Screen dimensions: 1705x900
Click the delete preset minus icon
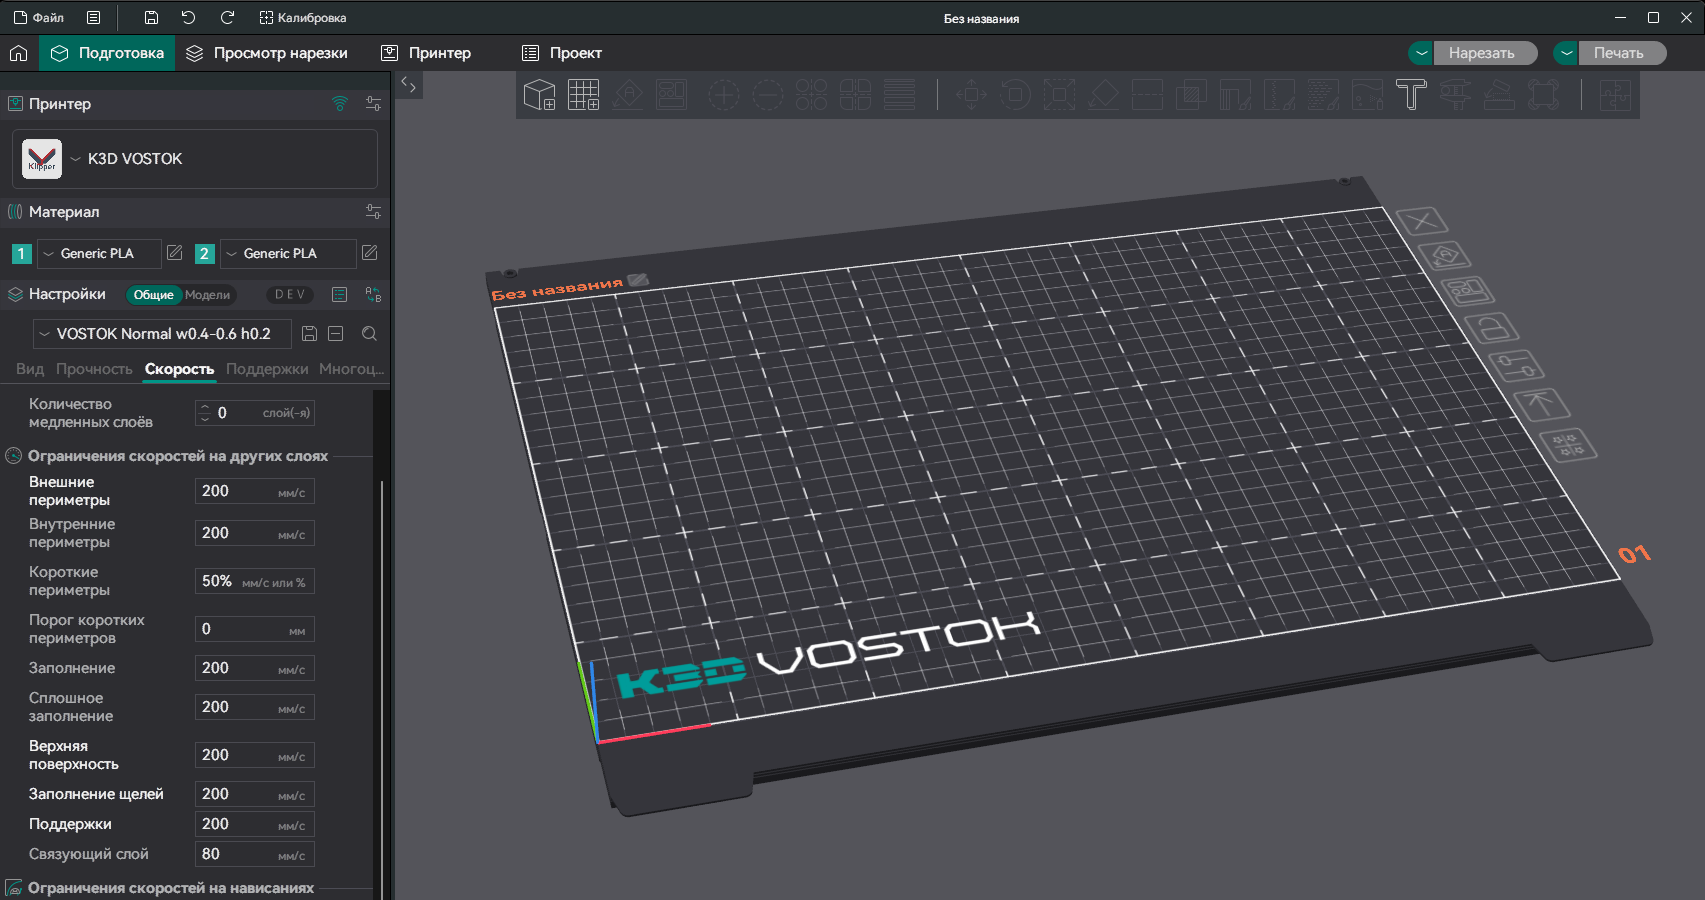[336, 334]
